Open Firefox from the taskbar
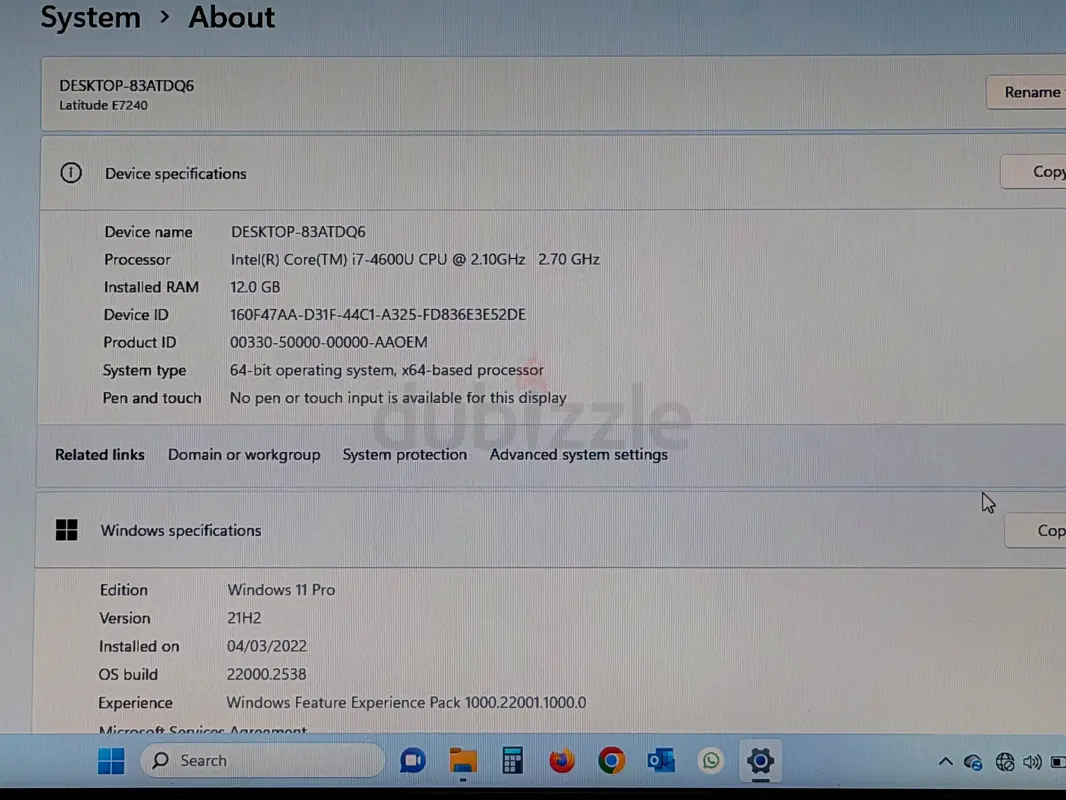Viewport: 1066px width, 800px height. (562, 761)
